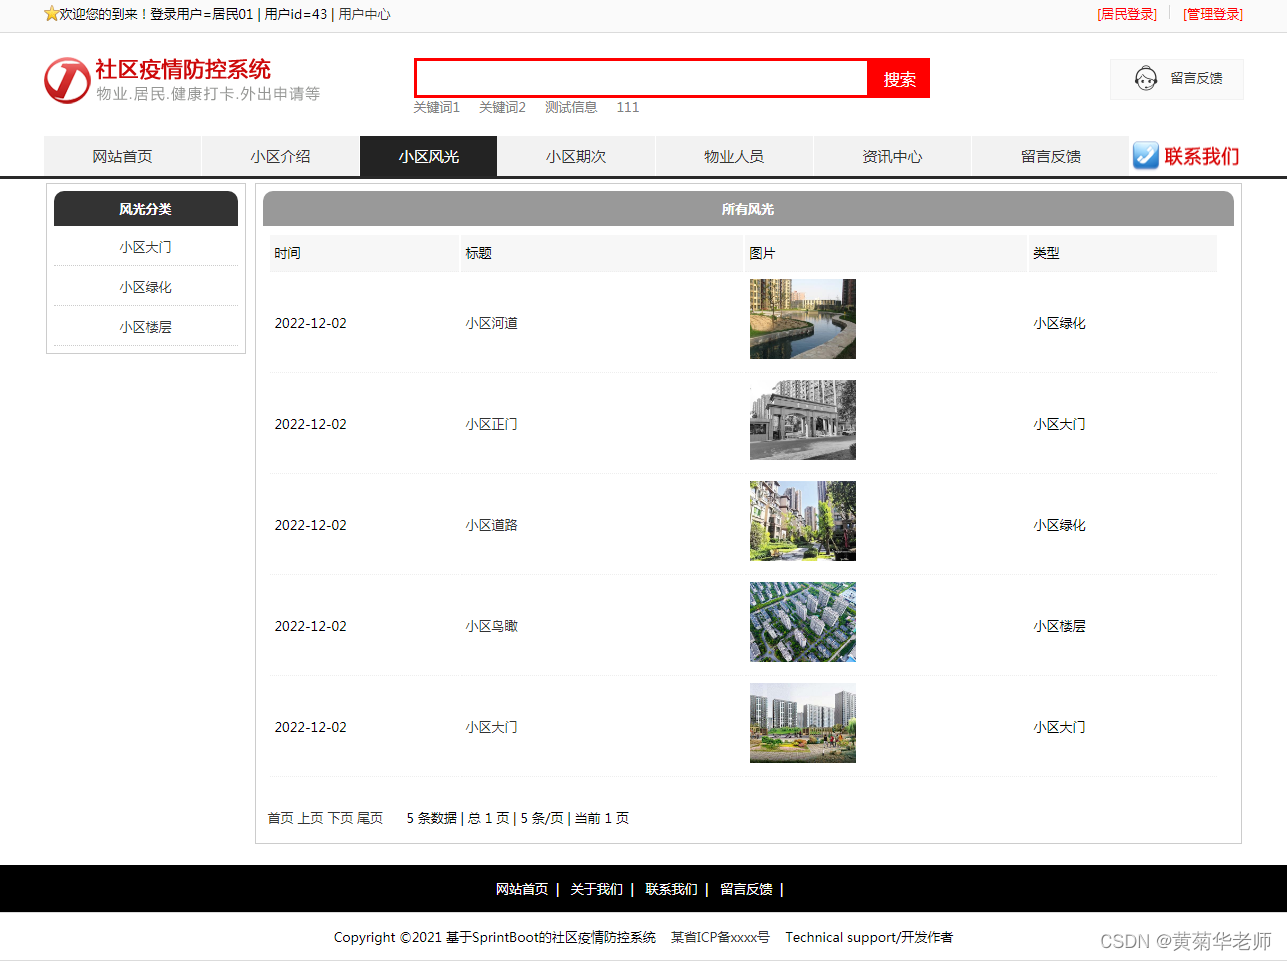Click the 管理登录 link
This screenshot has width=1287, height=961.
click(x=1213, y=14)
